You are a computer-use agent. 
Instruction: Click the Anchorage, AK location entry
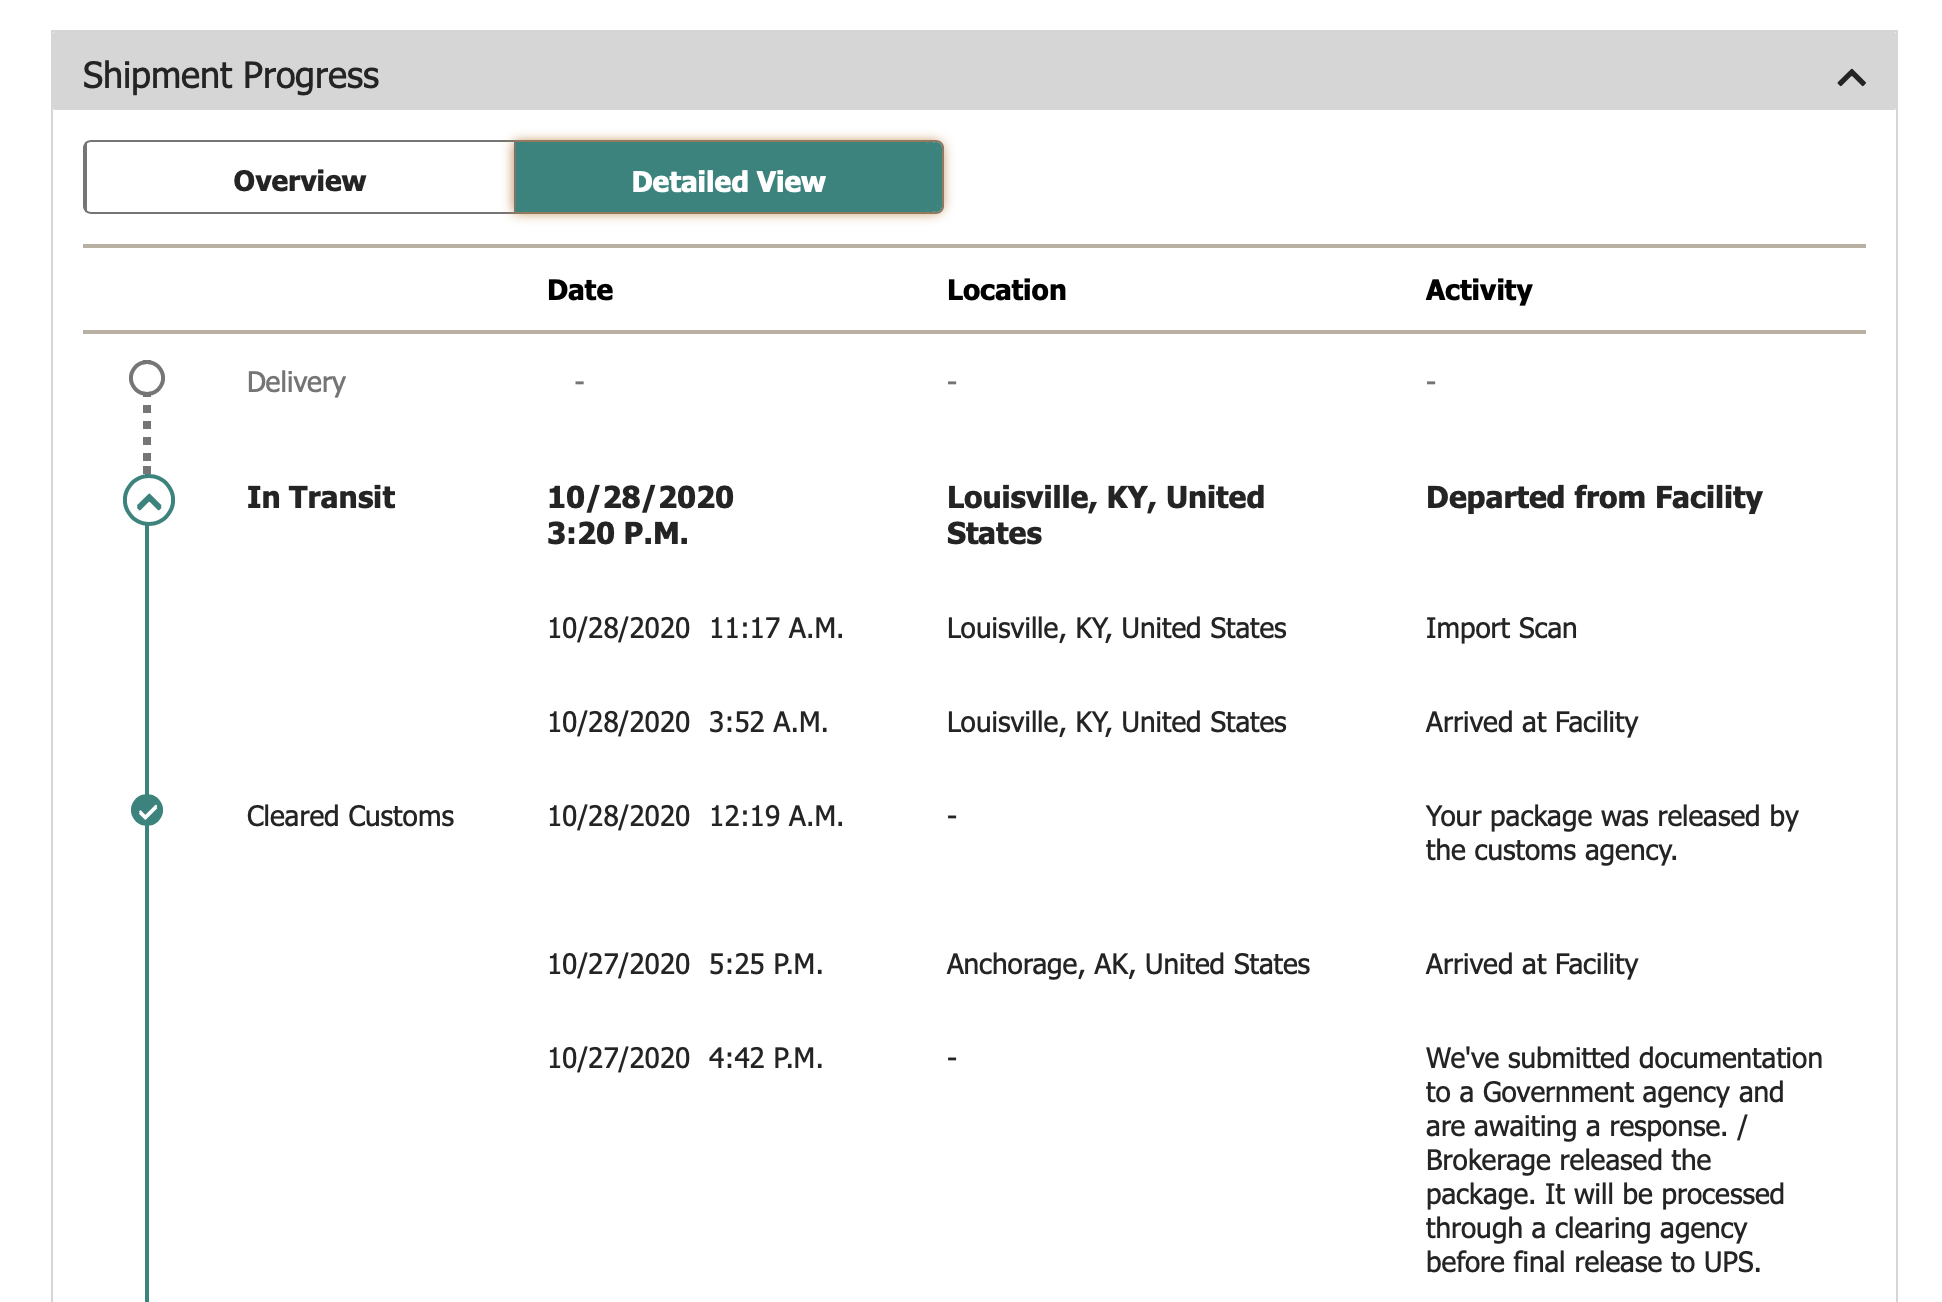[x=1127, y=964]
